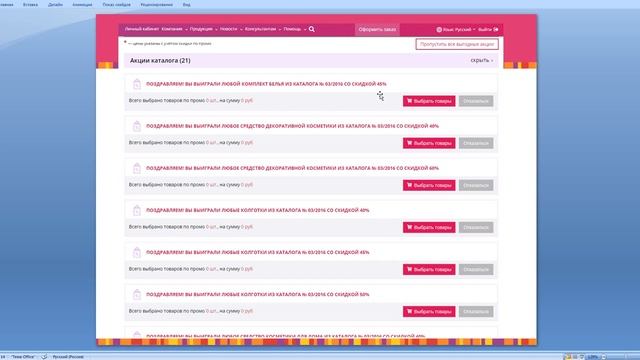
Task: Open the Продукция dropdown menu
Action: [x=203, y=29]
